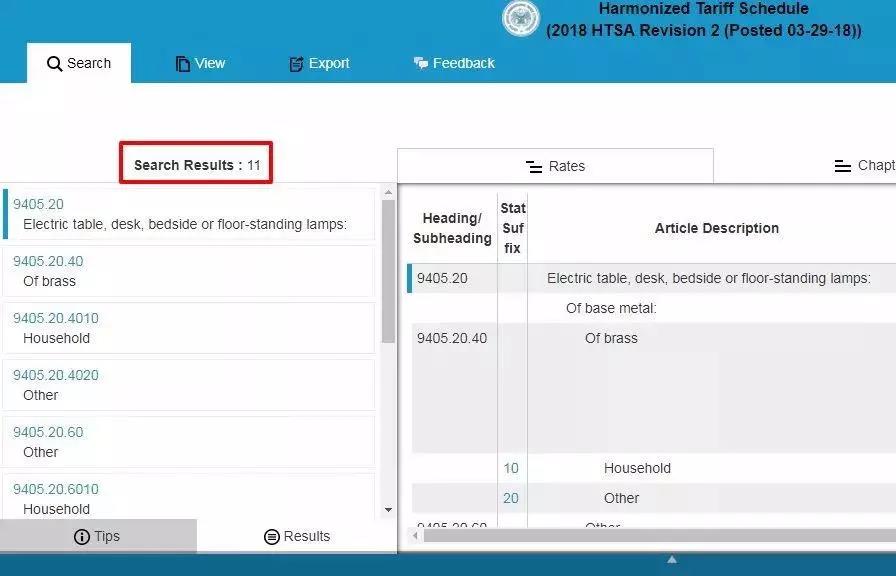Screen dimensions: 896x576
Task: Click the View documents icon
Action: coord(182,63)
